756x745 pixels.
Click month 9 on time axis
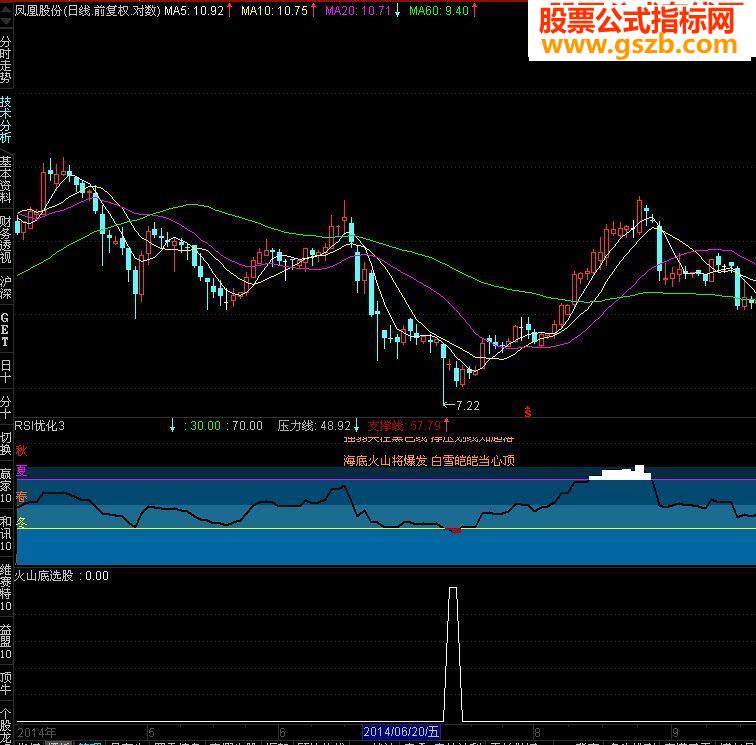[x=675, y=733]
